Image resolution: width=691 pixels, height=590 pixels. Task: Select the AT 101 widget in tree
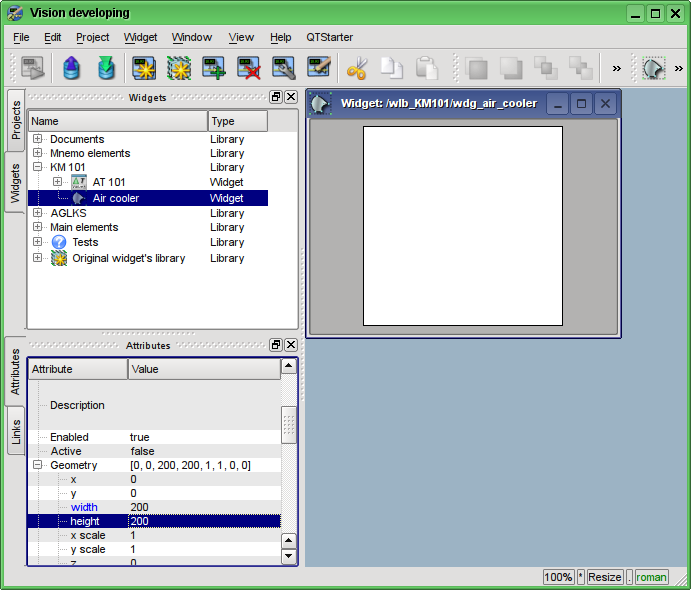tap(108, 182)
